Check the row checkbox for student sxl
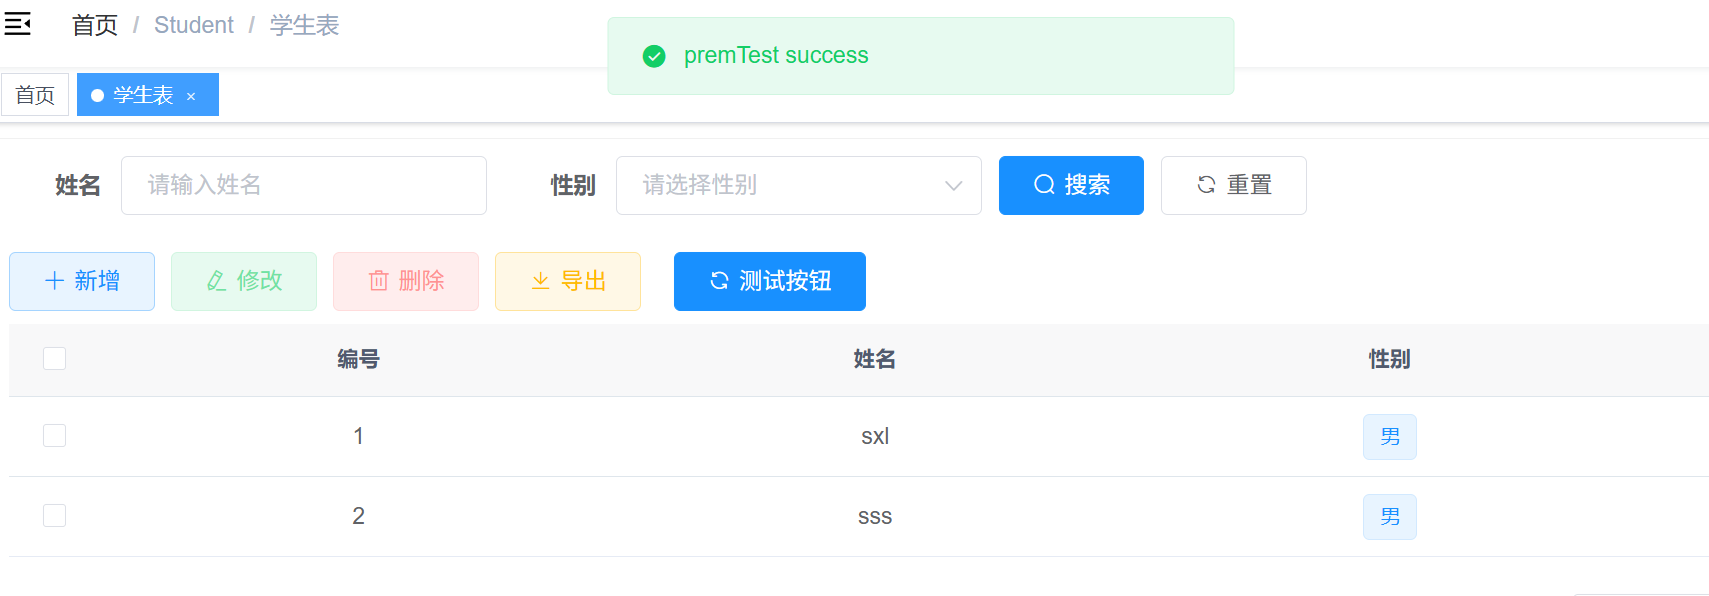Screen dimensions: 1709x596 55,435
